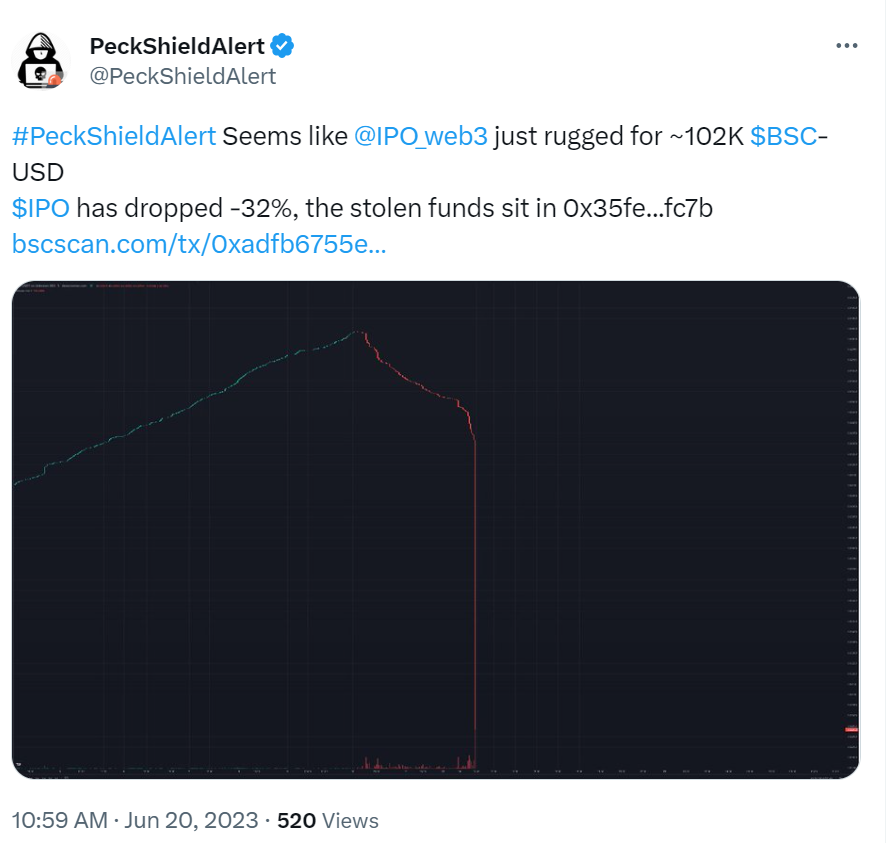The height and width of the screenshot is (843, 887).
Task: Open the PeckShieldAlert profile avatar
Action: coord(40,60)
